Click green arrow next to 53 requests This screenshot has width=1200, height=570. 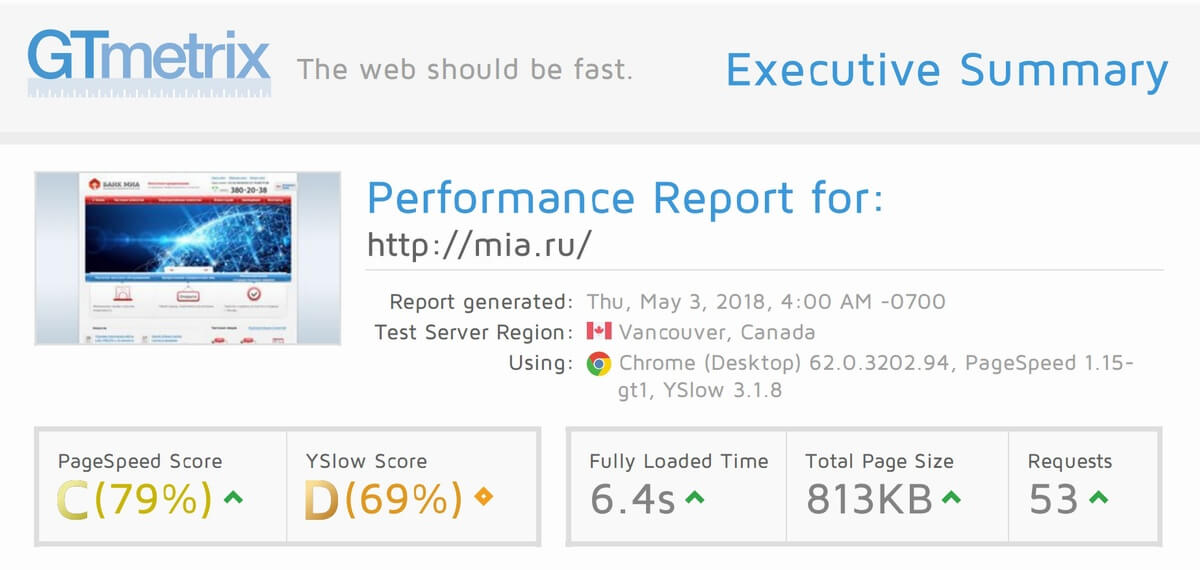coord(1098,497)
